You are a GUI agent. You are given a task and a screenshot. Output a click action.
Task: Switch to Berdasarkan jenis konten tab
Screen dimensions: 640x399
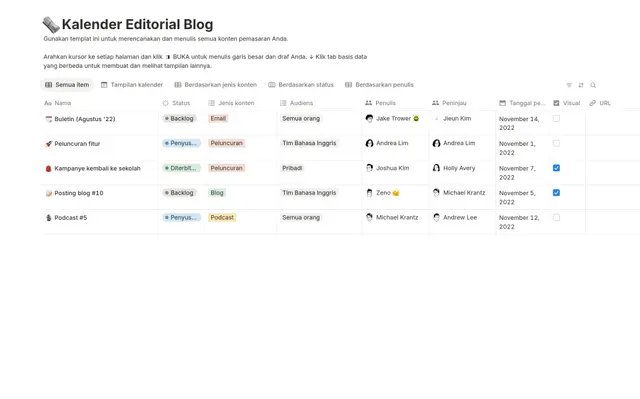pos(216,85)
